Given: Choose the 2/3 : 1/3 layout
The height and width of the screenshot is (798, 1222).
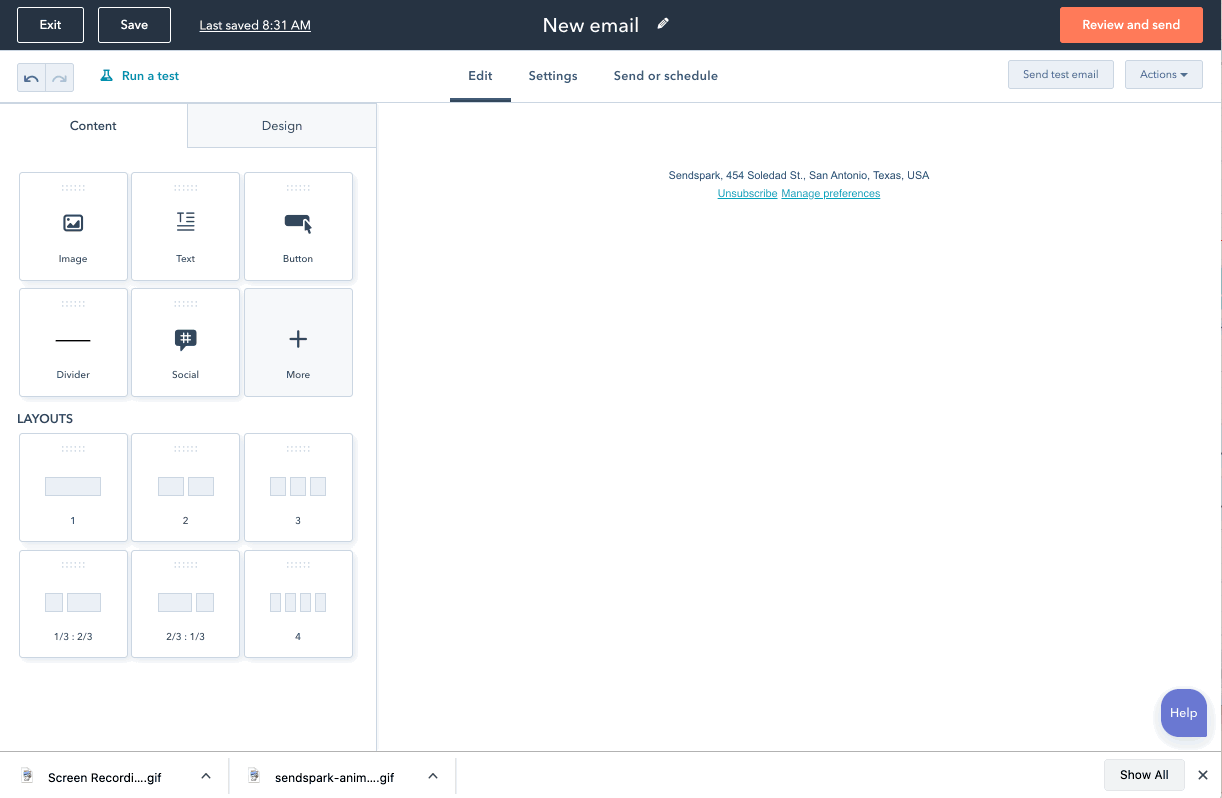Looking at the screenshot, I should [x=185, y=604].
